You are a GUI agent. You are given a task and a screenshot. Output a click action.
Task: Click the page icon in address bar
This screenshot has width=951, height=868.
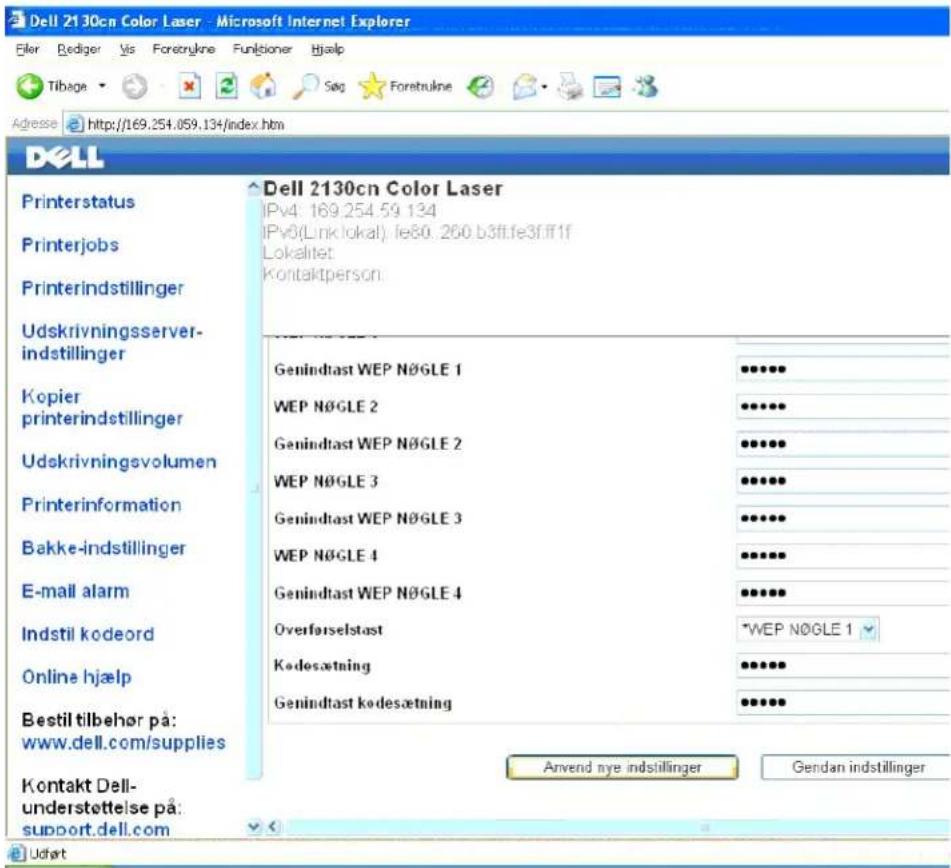[x=75, y=124]
